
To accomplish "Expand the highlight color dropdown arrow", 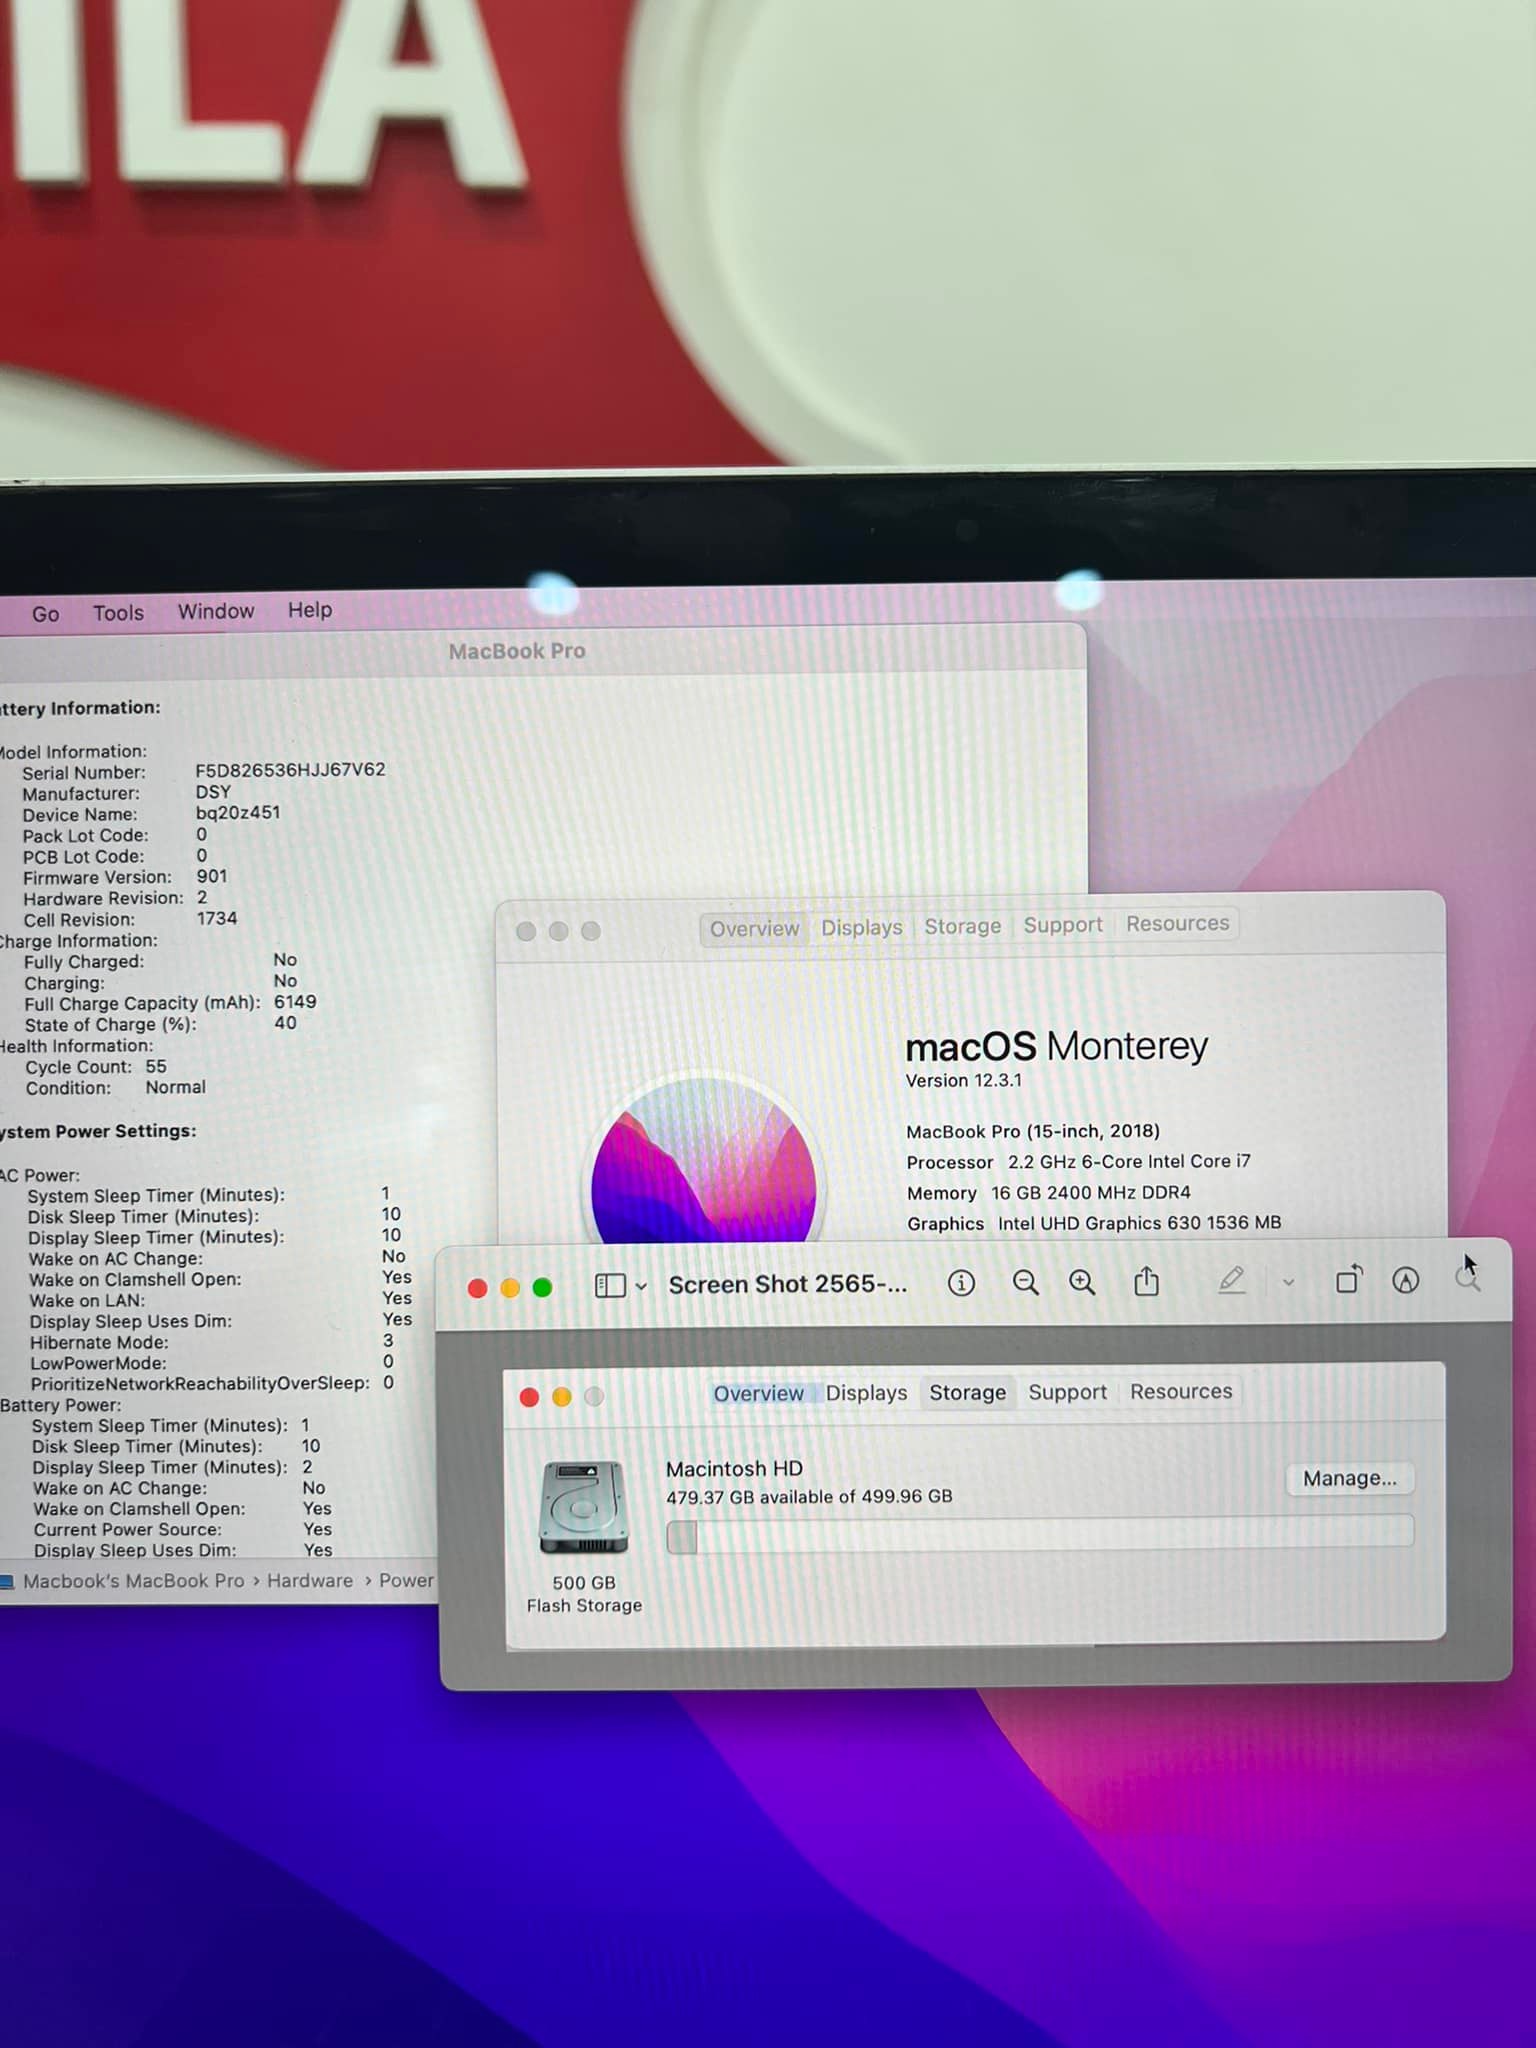I will (1288, 1282).
